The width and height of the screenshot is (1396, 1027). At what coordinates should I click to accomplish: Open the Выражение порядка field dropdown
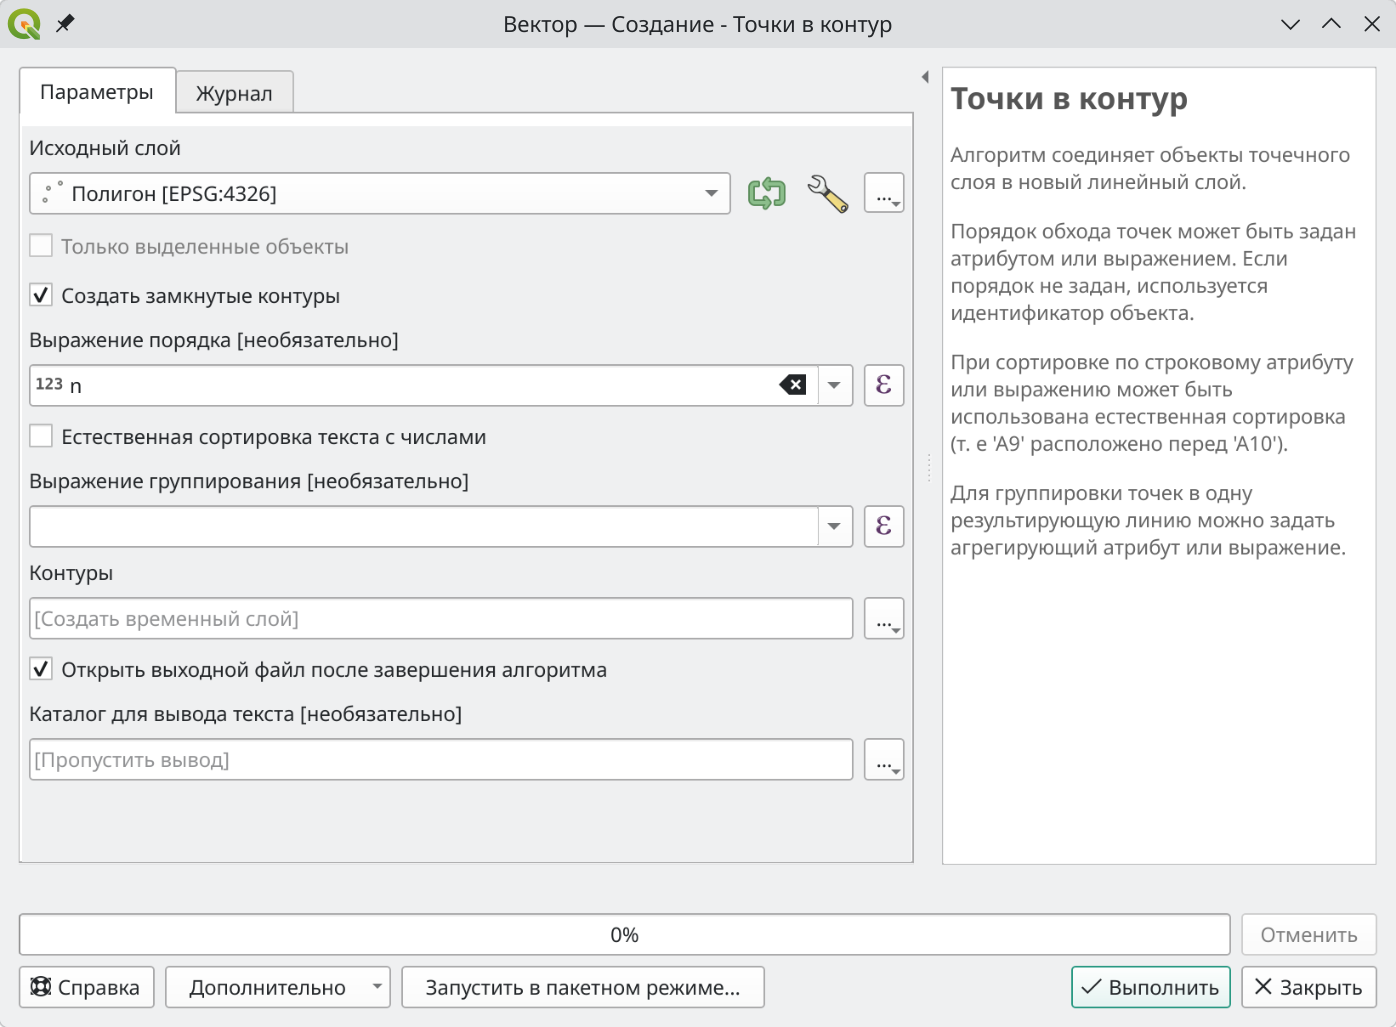click(834, 385)
